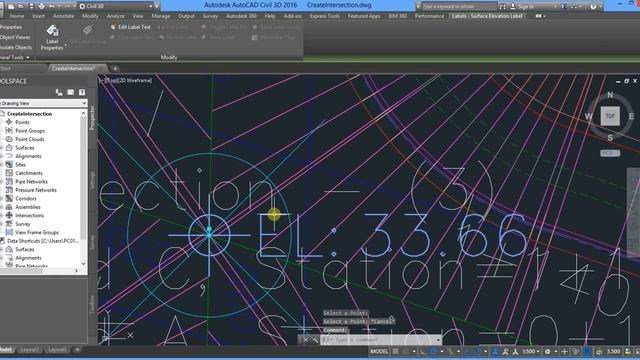This screenshot has height=360, width=640.
Task: Select the Pipe Networks node icon
Action: tap(9, 182)
